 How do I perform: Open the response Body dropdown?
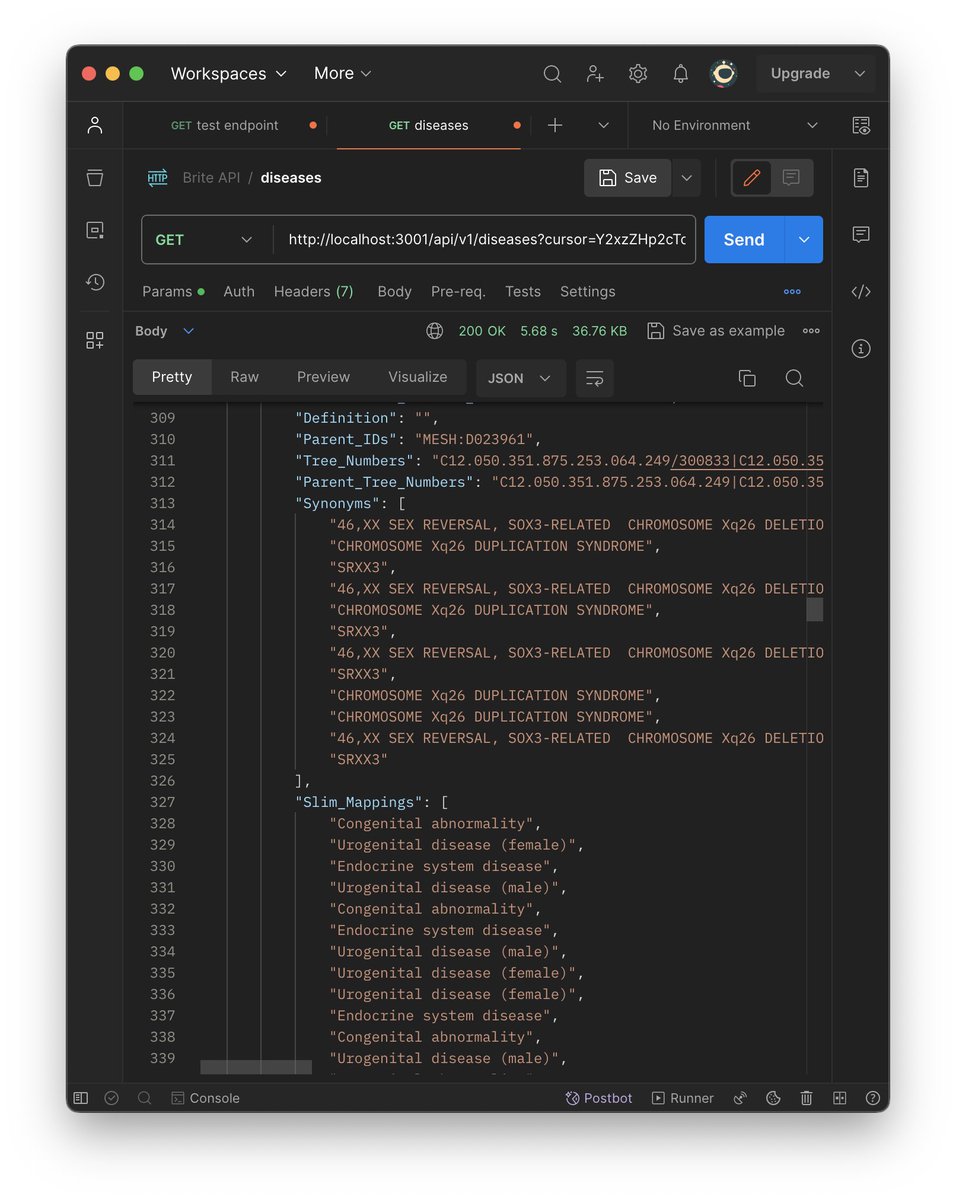click(x=165, y=331)
